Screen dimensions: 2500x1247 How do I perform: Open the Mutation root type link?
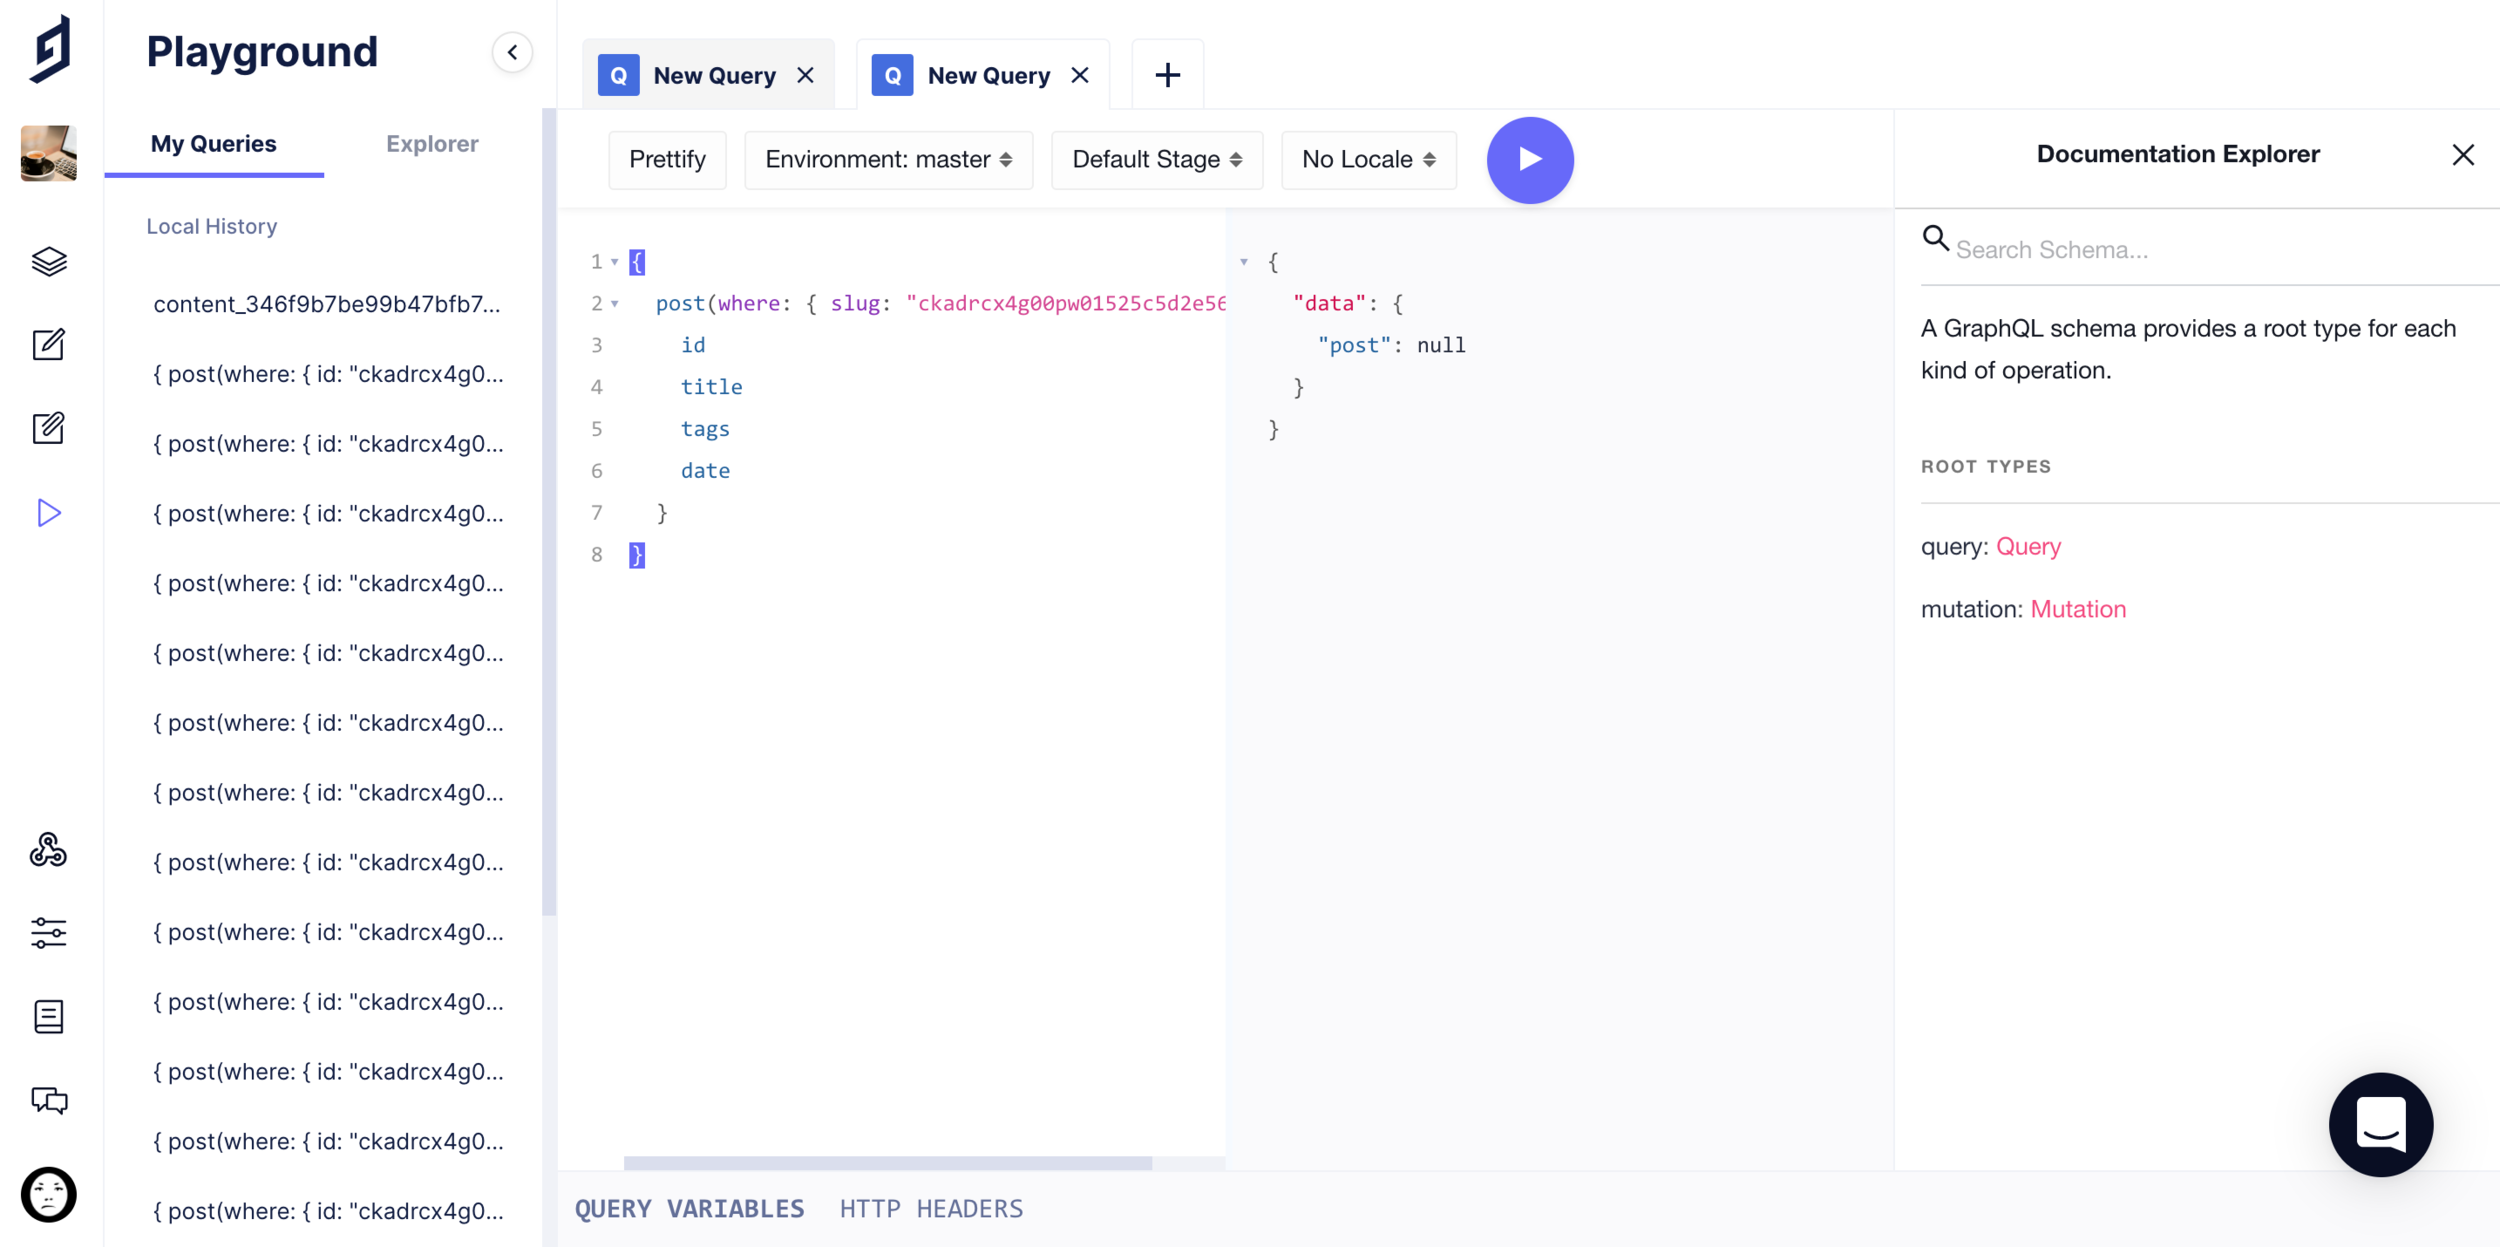click(x=2078, y=609)
